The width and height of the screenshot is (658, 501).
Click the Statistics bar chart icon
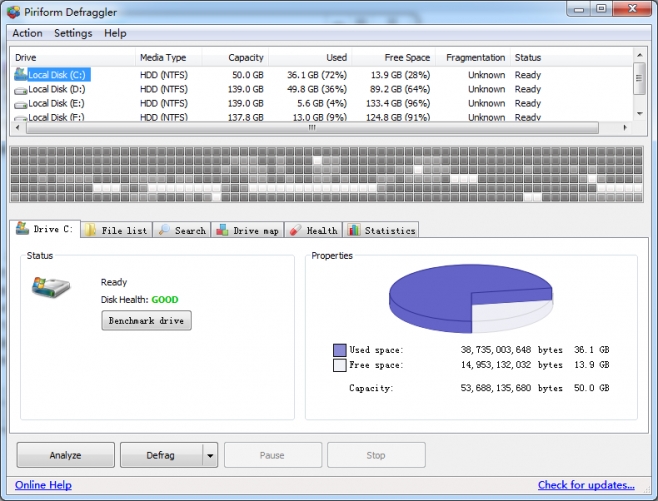click(354, 230)
